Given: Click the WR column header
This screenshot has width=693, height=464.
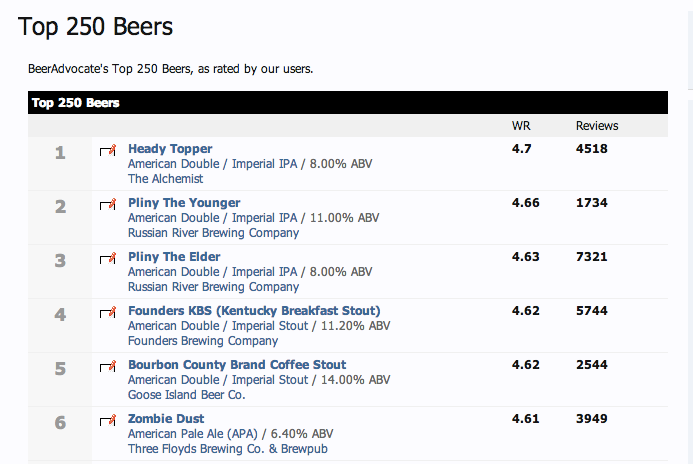Looking at the screenshot, I should click(x=521, y=126).
